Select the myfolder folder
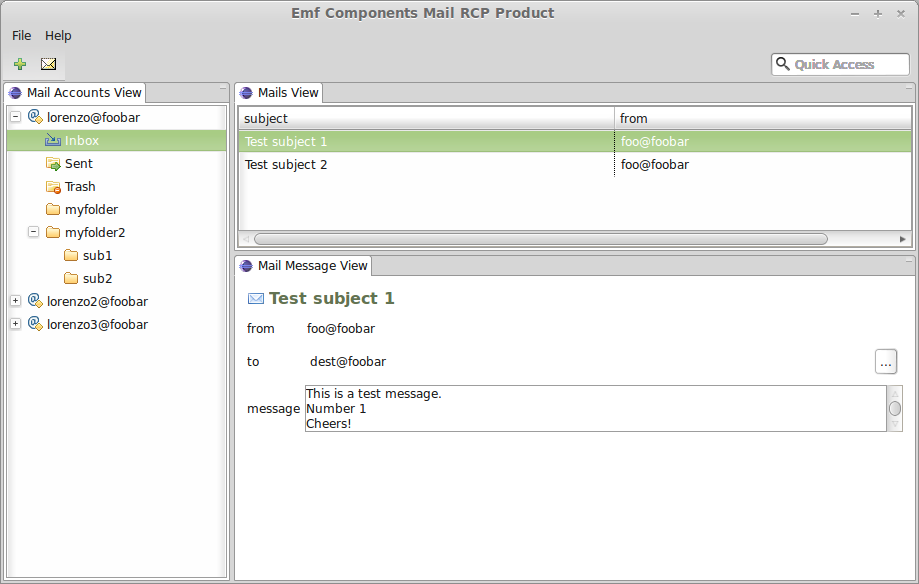 91,209
